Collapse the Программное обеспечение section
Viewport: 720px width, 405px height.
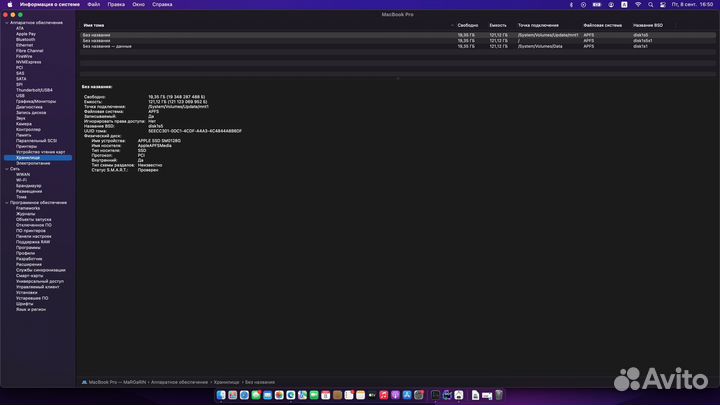coord(6,203)
